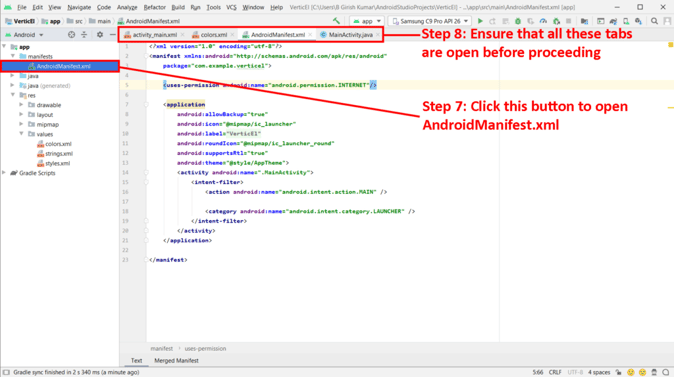The width and height of the screenshot is (674, 377).
Task: Select AndroidManifest.xml in the project tree
Action: [x=60, y=66]
